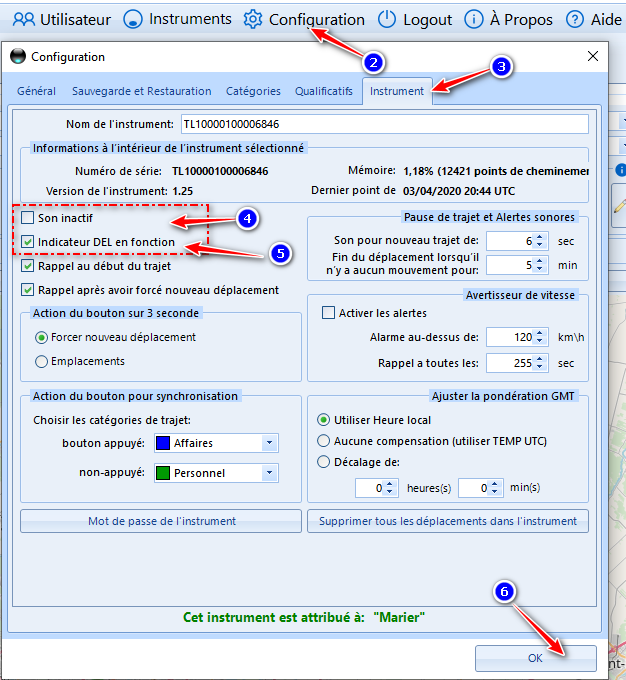Select the Décalage de radio option
Screen dimensions: 626x680
pyautogui.click(x=323, y=462)
